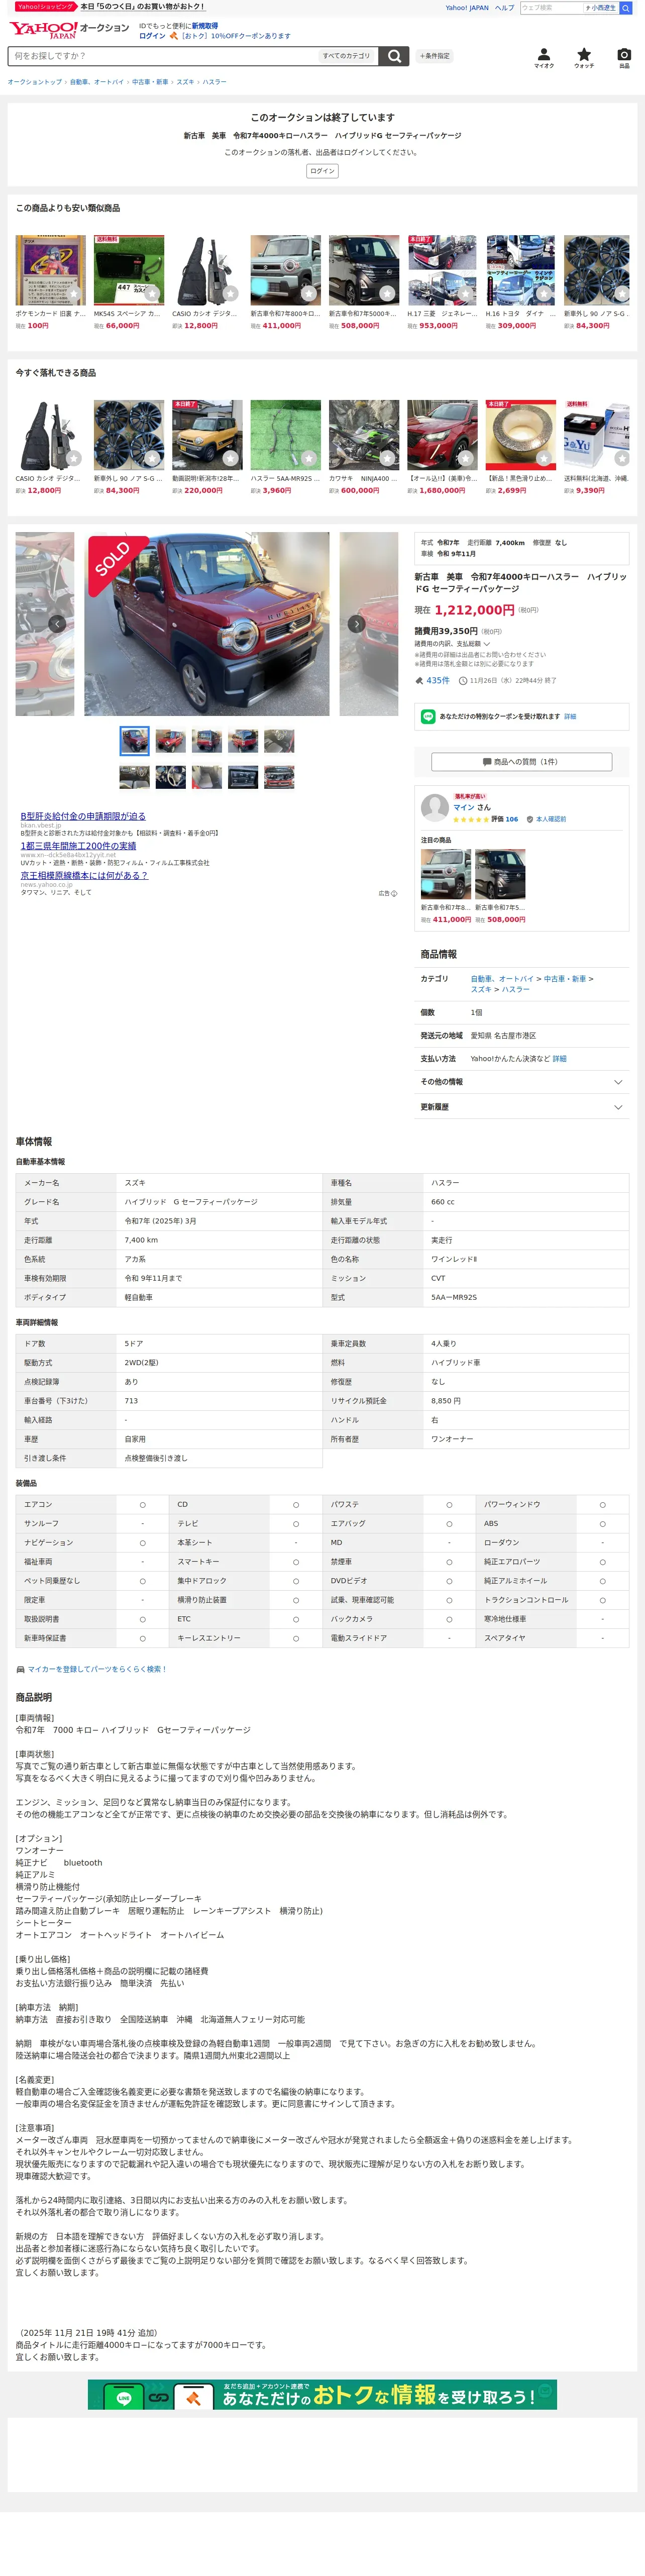This screenshot has height=2576, width=645.
Task: Click the 広告 info icon under ads
Action: pos(394,893)
